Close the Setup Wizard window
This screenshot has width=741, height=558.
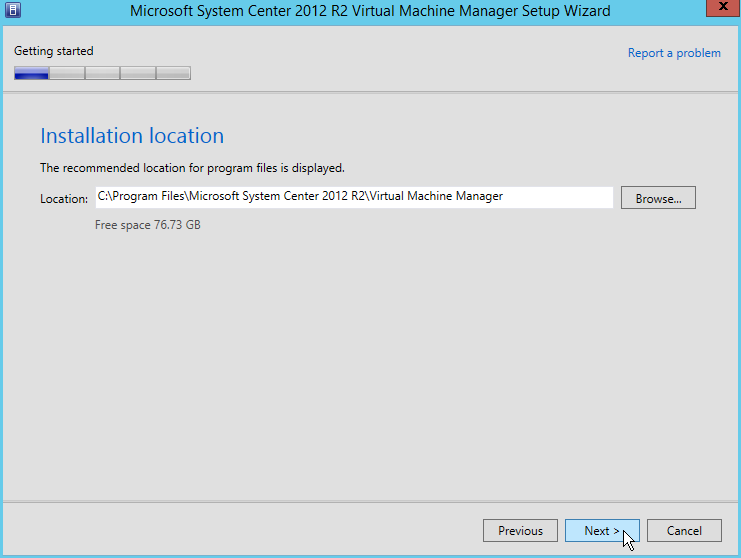pyautogui.click(x=716, y=10)
